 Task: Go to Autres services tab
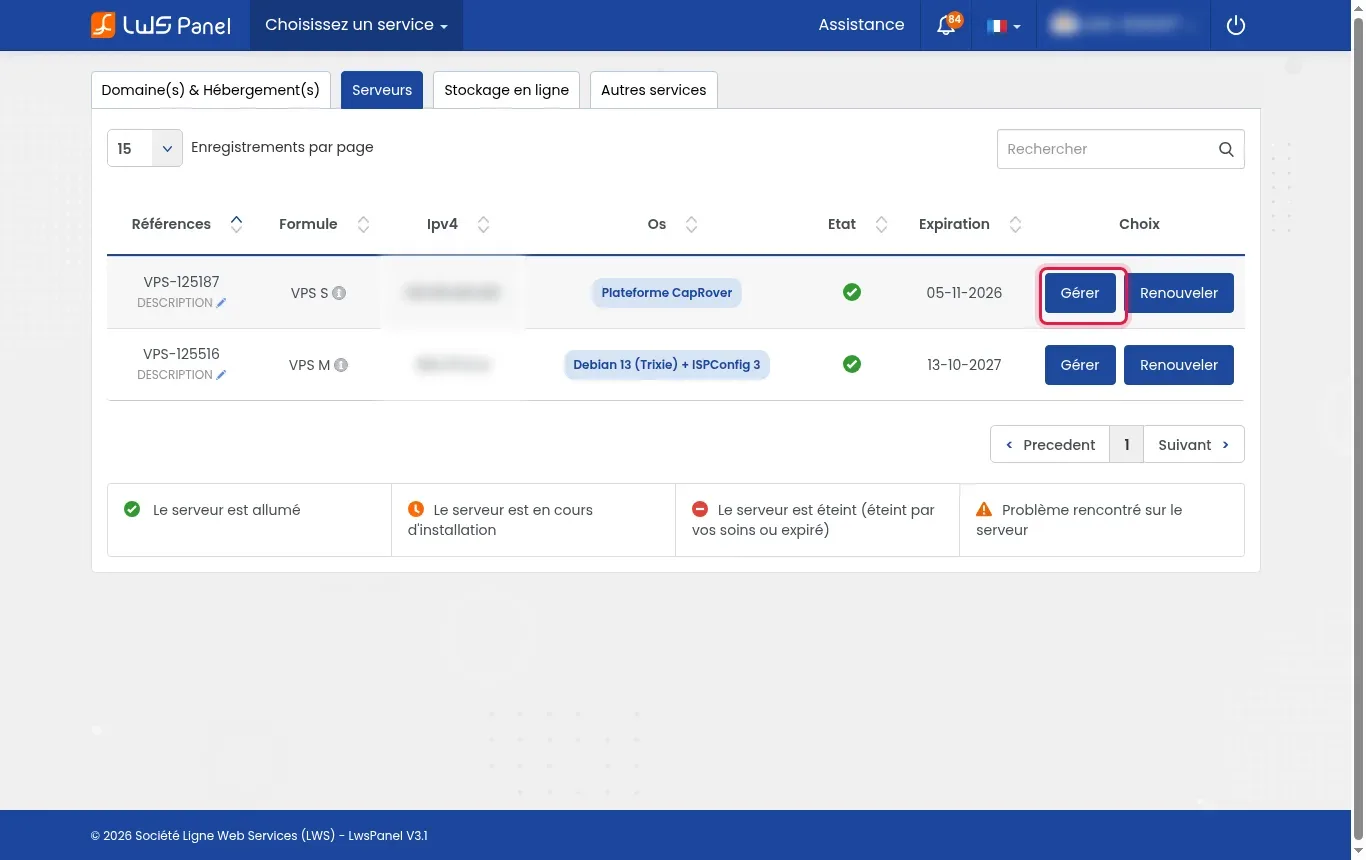[654, 90]
